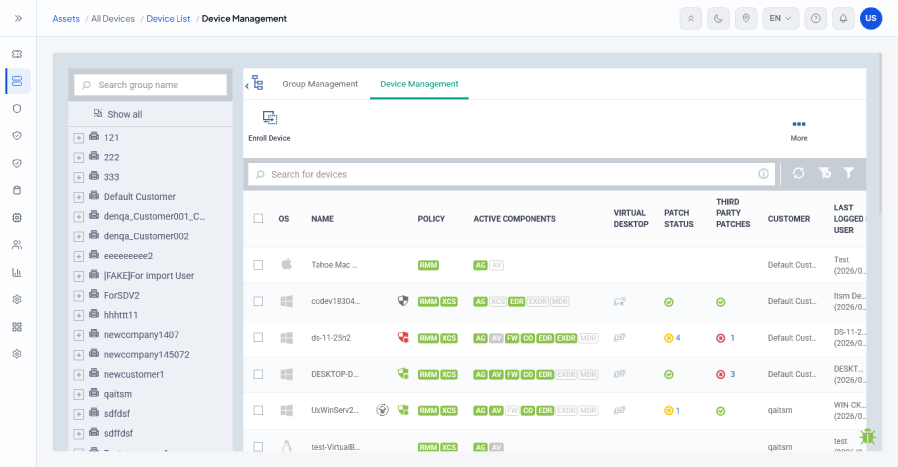This screenshot has width=898, height=467.
Task: Toggle dark mode moon icon
Action: coord(718,18)
